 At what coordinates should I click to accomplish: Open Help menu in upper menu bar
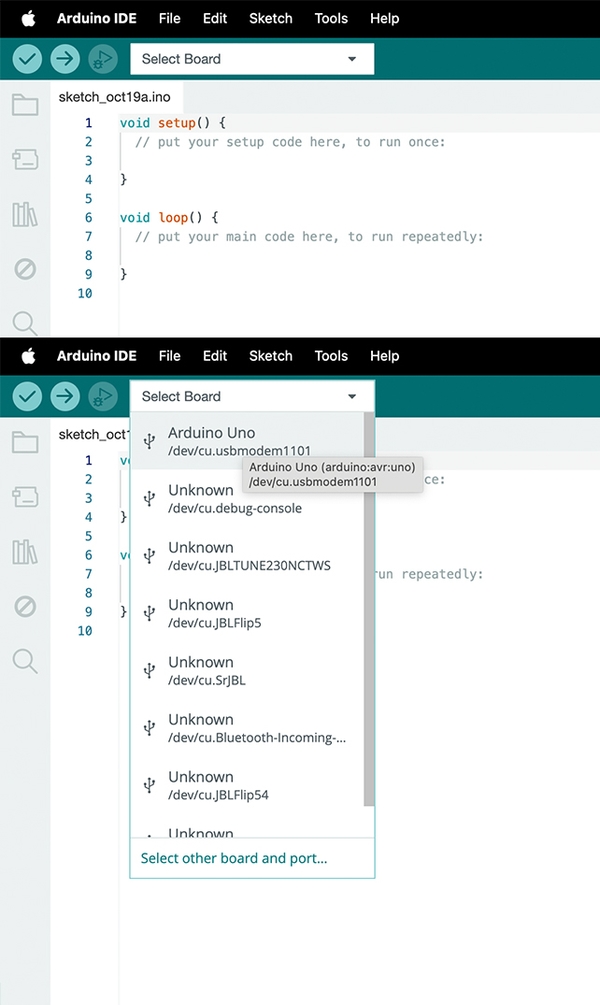click(385, 19)
